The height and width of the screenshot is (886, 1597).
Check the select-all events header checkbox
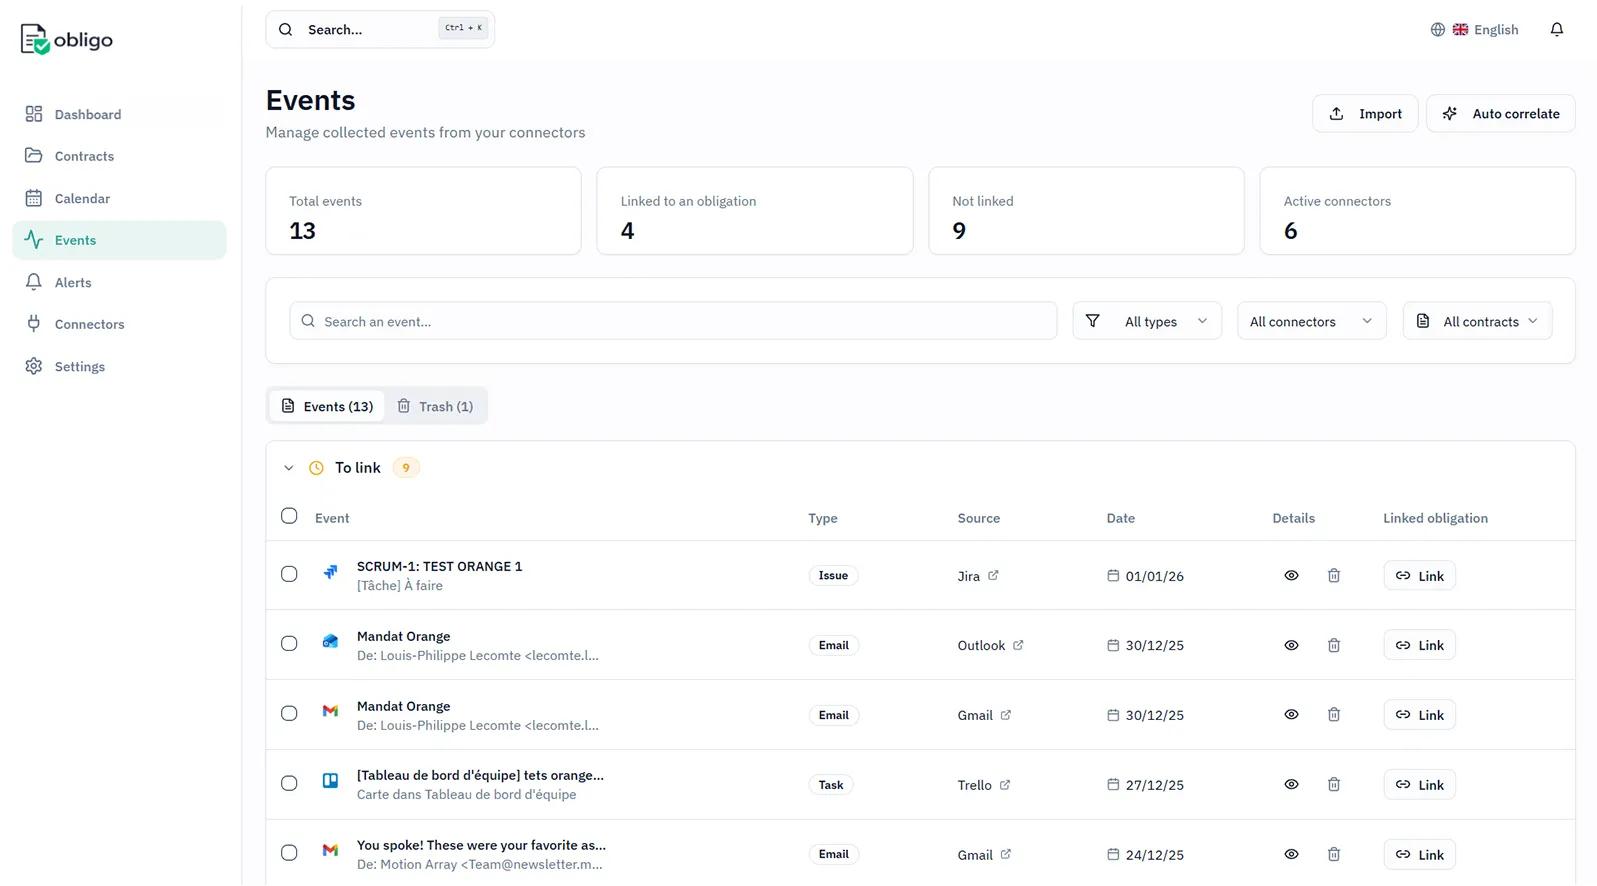[x=289, y=516]
